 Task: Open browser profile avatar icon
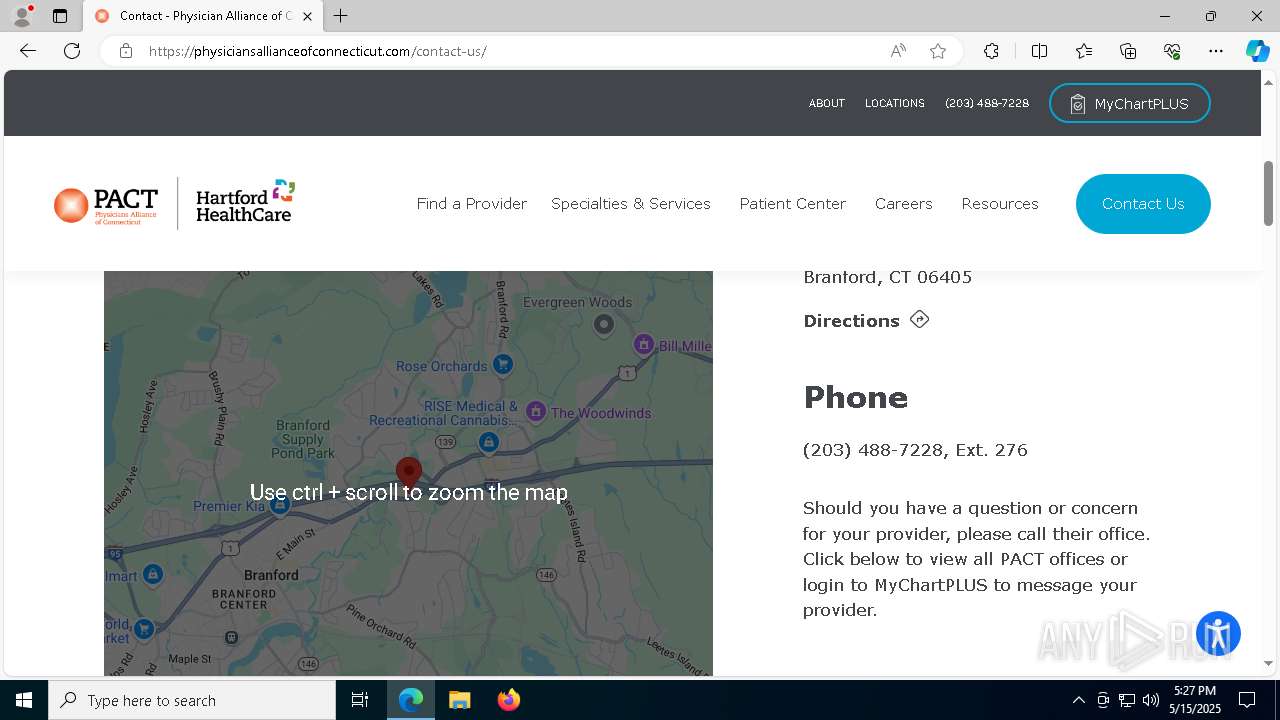click(x=22, y=16)
